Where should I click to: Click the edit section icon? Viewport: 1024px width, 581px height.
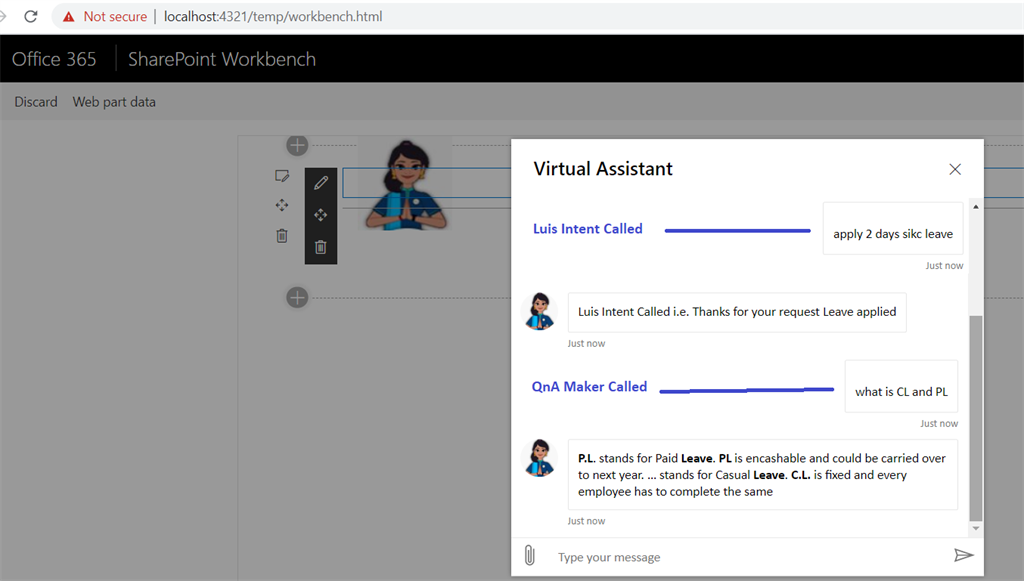tap(282, 176)
